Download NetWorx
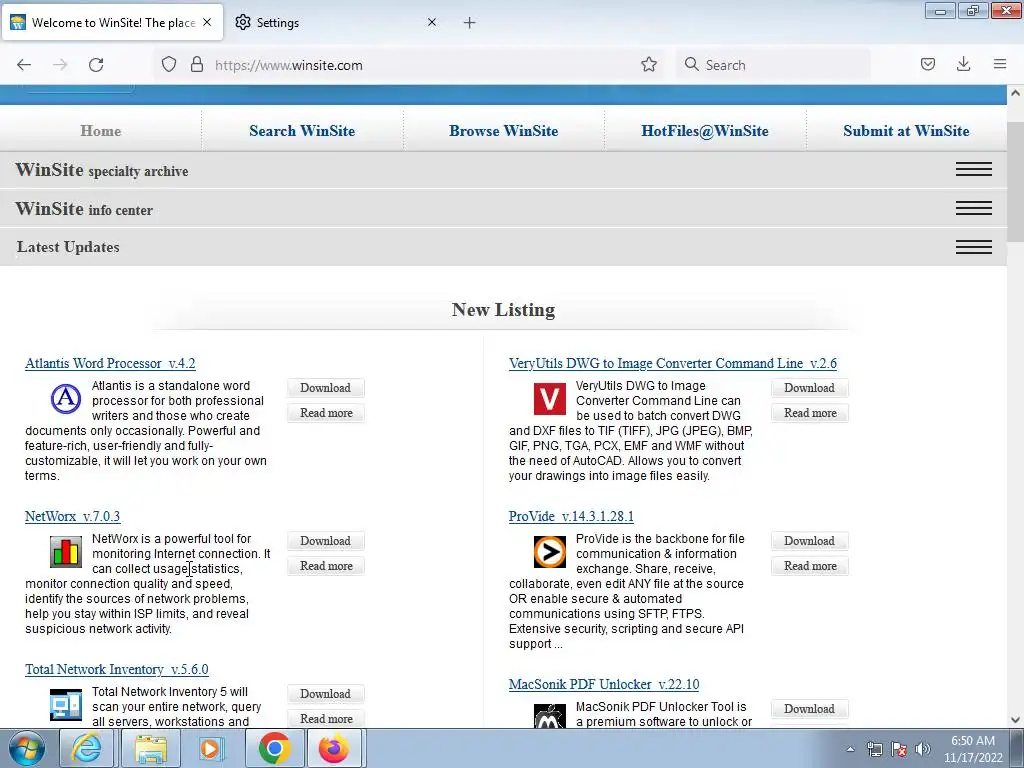The image size is (1024, 768). click(x=325, y=541)
